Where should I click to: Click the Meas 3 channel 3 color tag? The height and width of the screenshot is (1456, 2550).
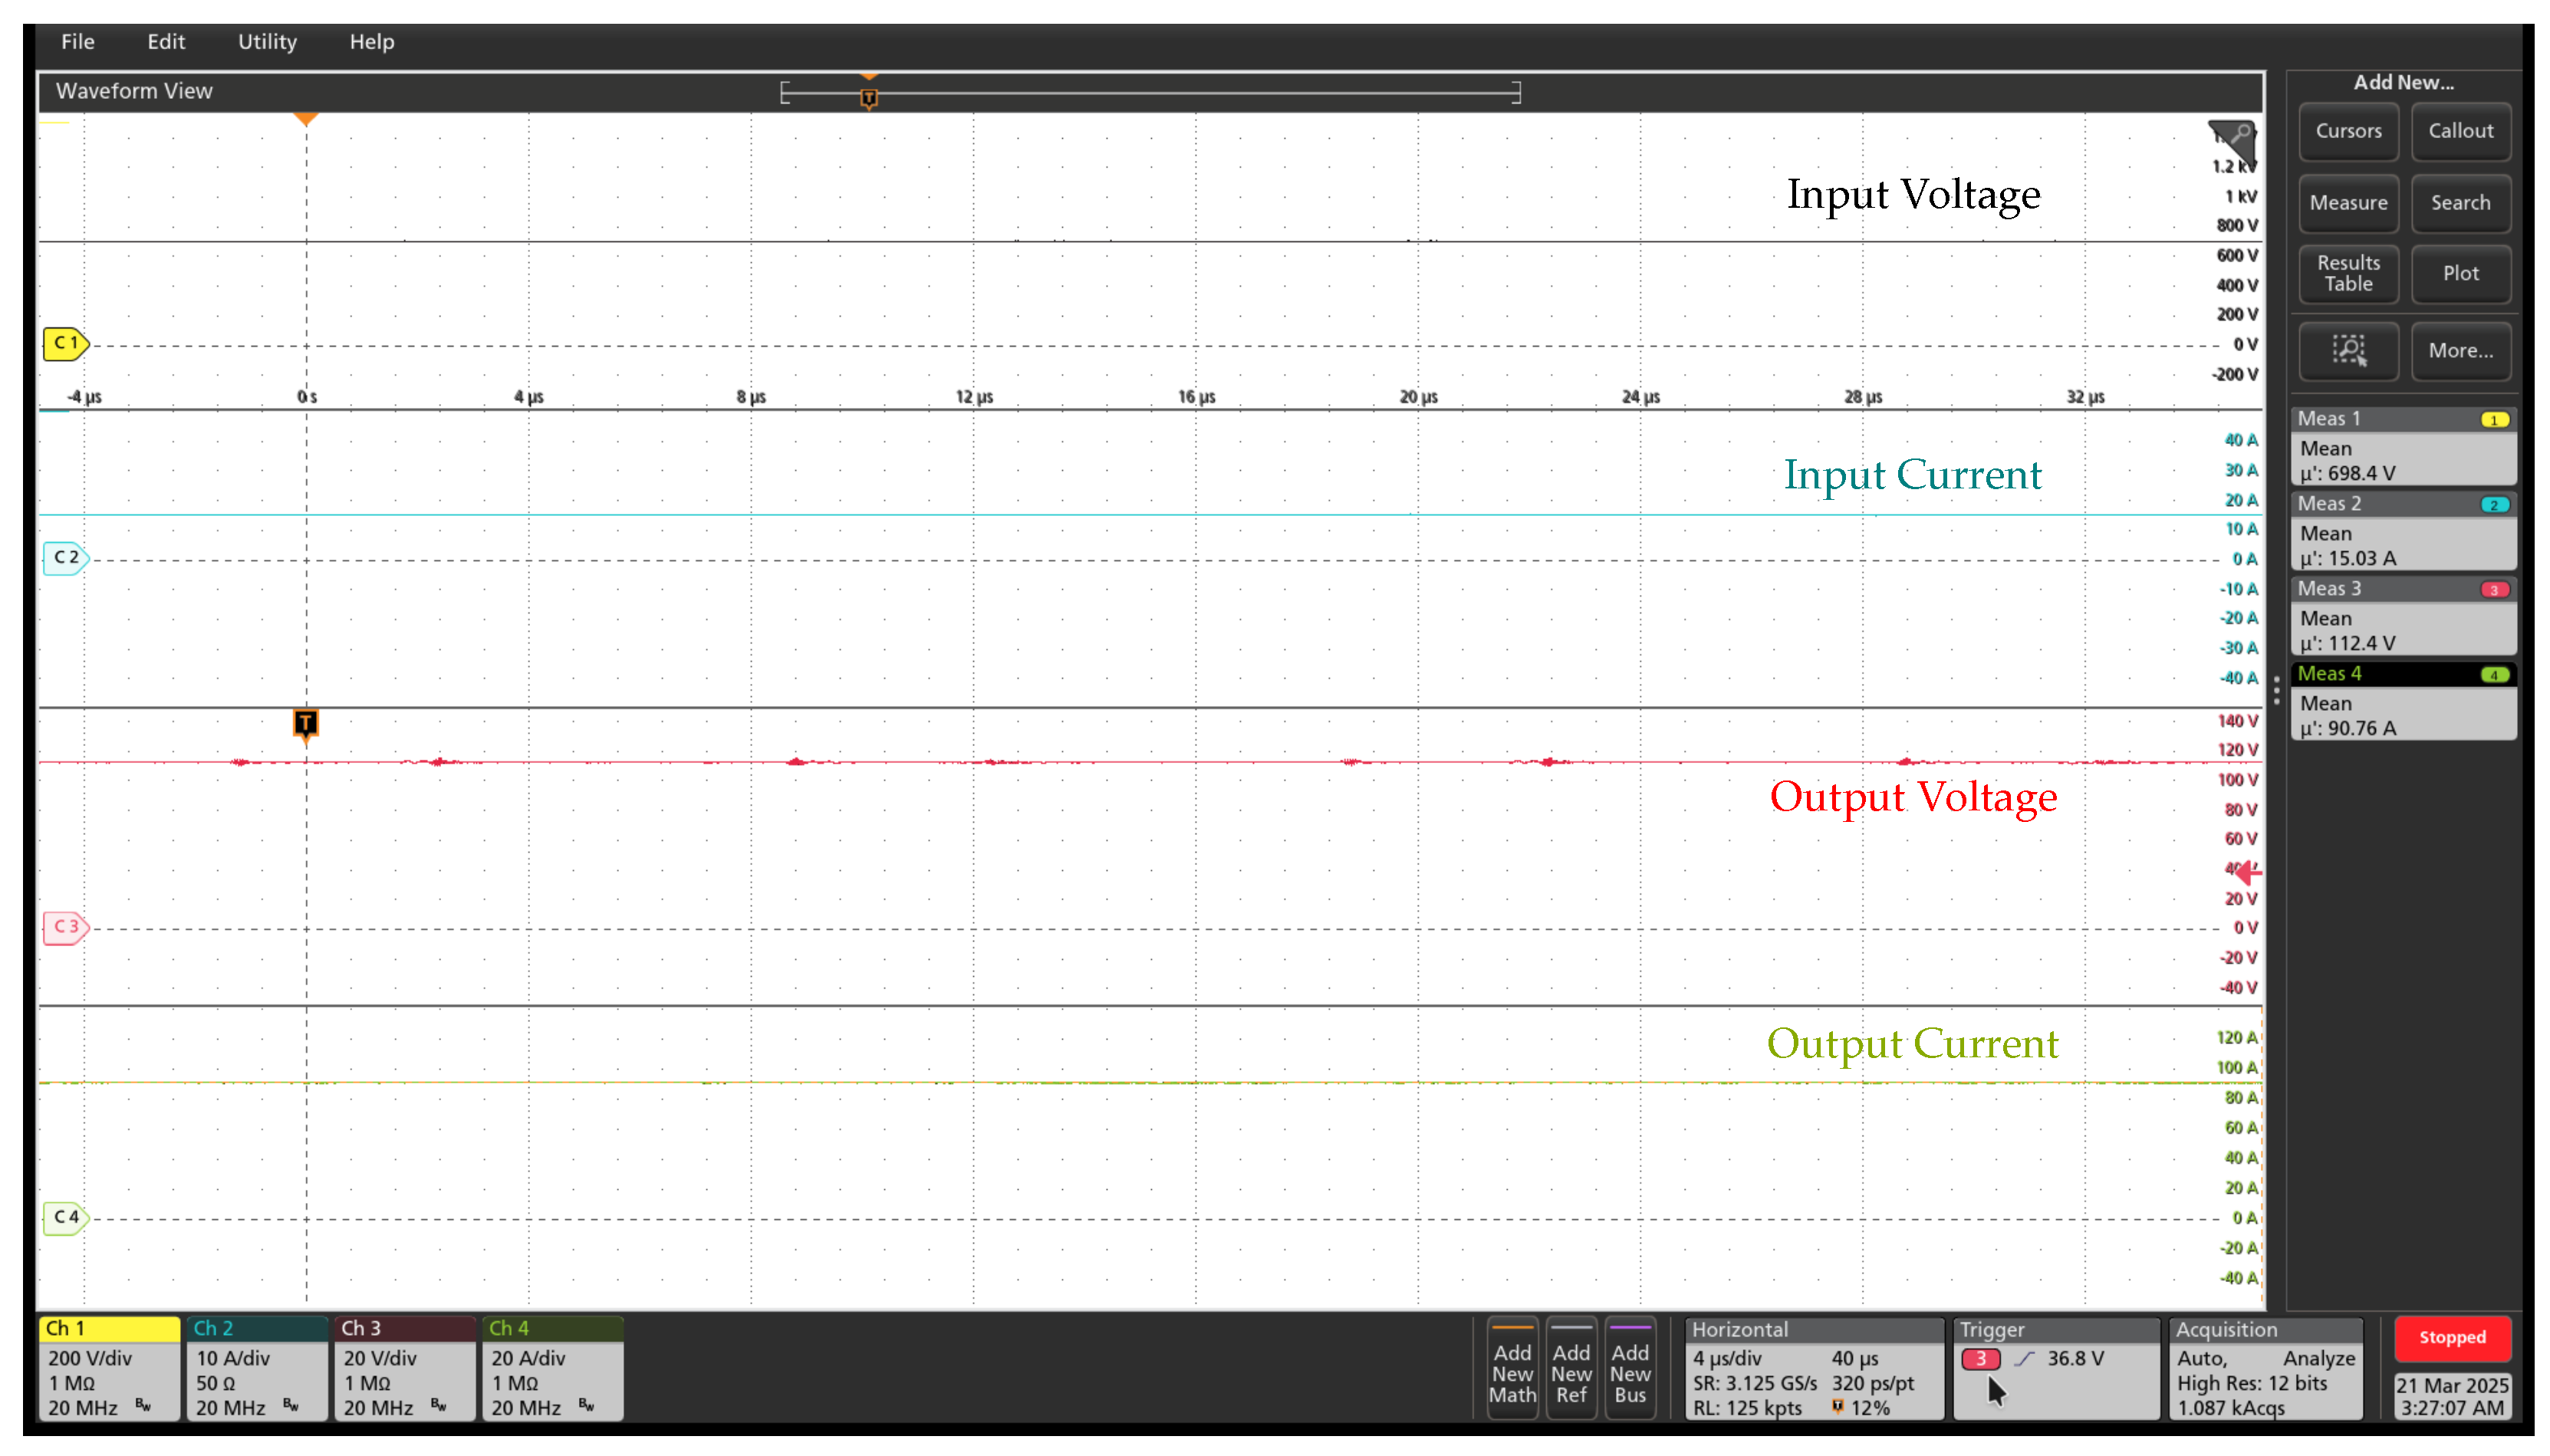(x=2493, y=590)
